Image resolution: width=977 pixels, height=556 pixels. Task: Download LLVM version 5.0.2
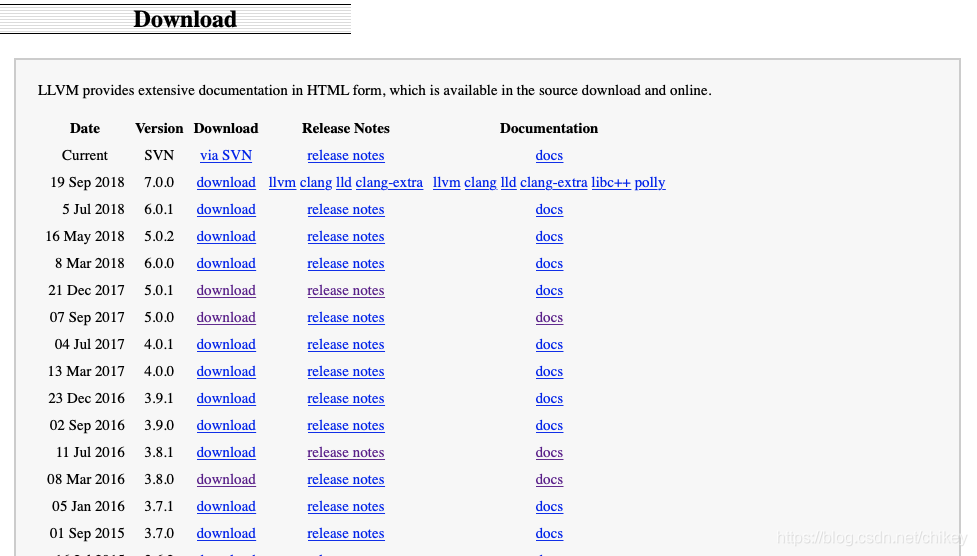(226, 236)
